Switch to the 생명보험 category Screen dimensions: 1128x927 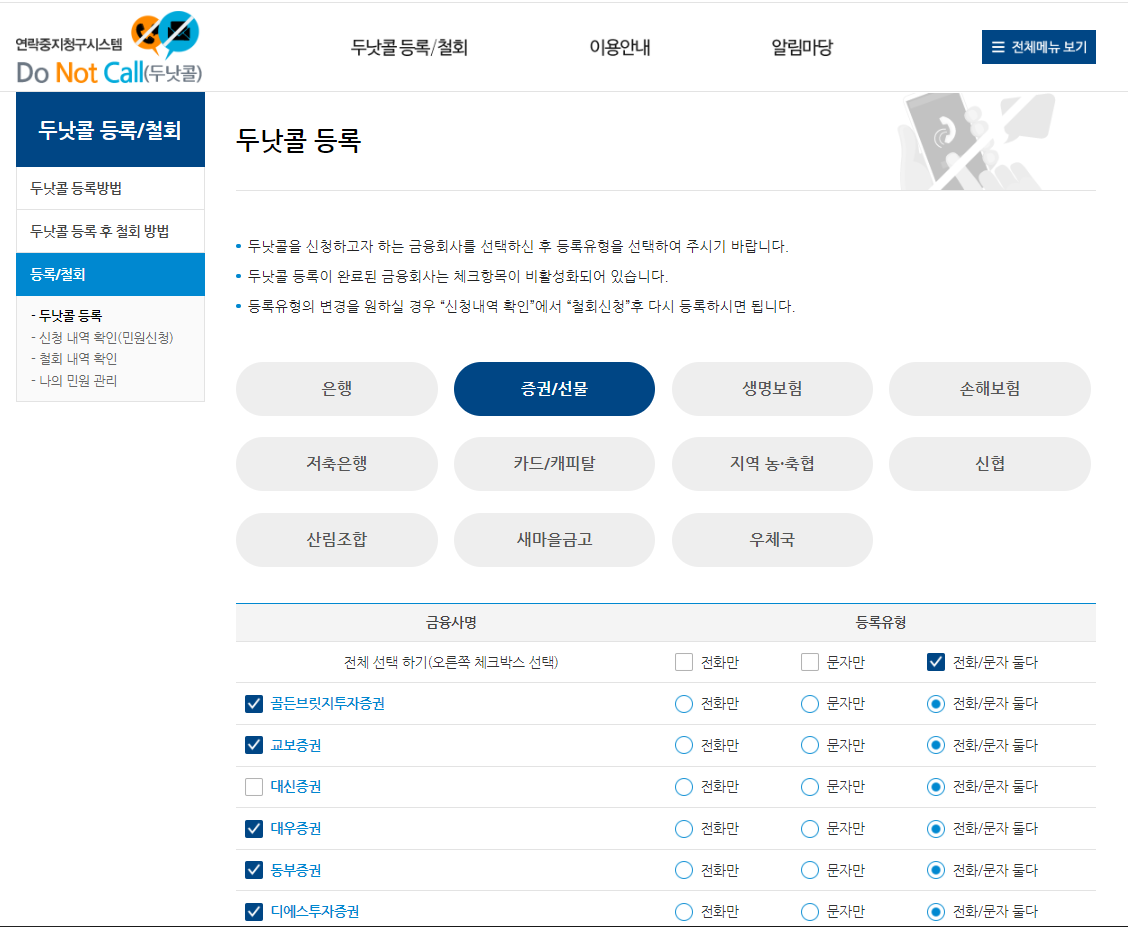pyautogui.click(x=772, y=389)
